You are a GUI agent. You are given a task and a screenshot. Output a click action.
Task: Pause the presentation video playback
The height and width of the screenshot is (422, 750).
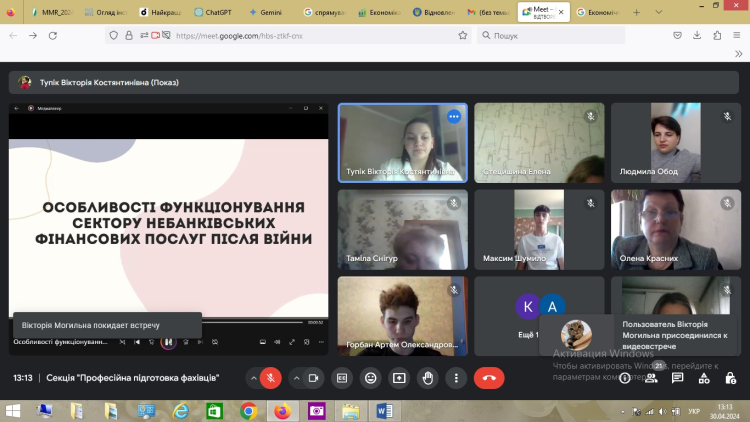(x=168, y=342)
